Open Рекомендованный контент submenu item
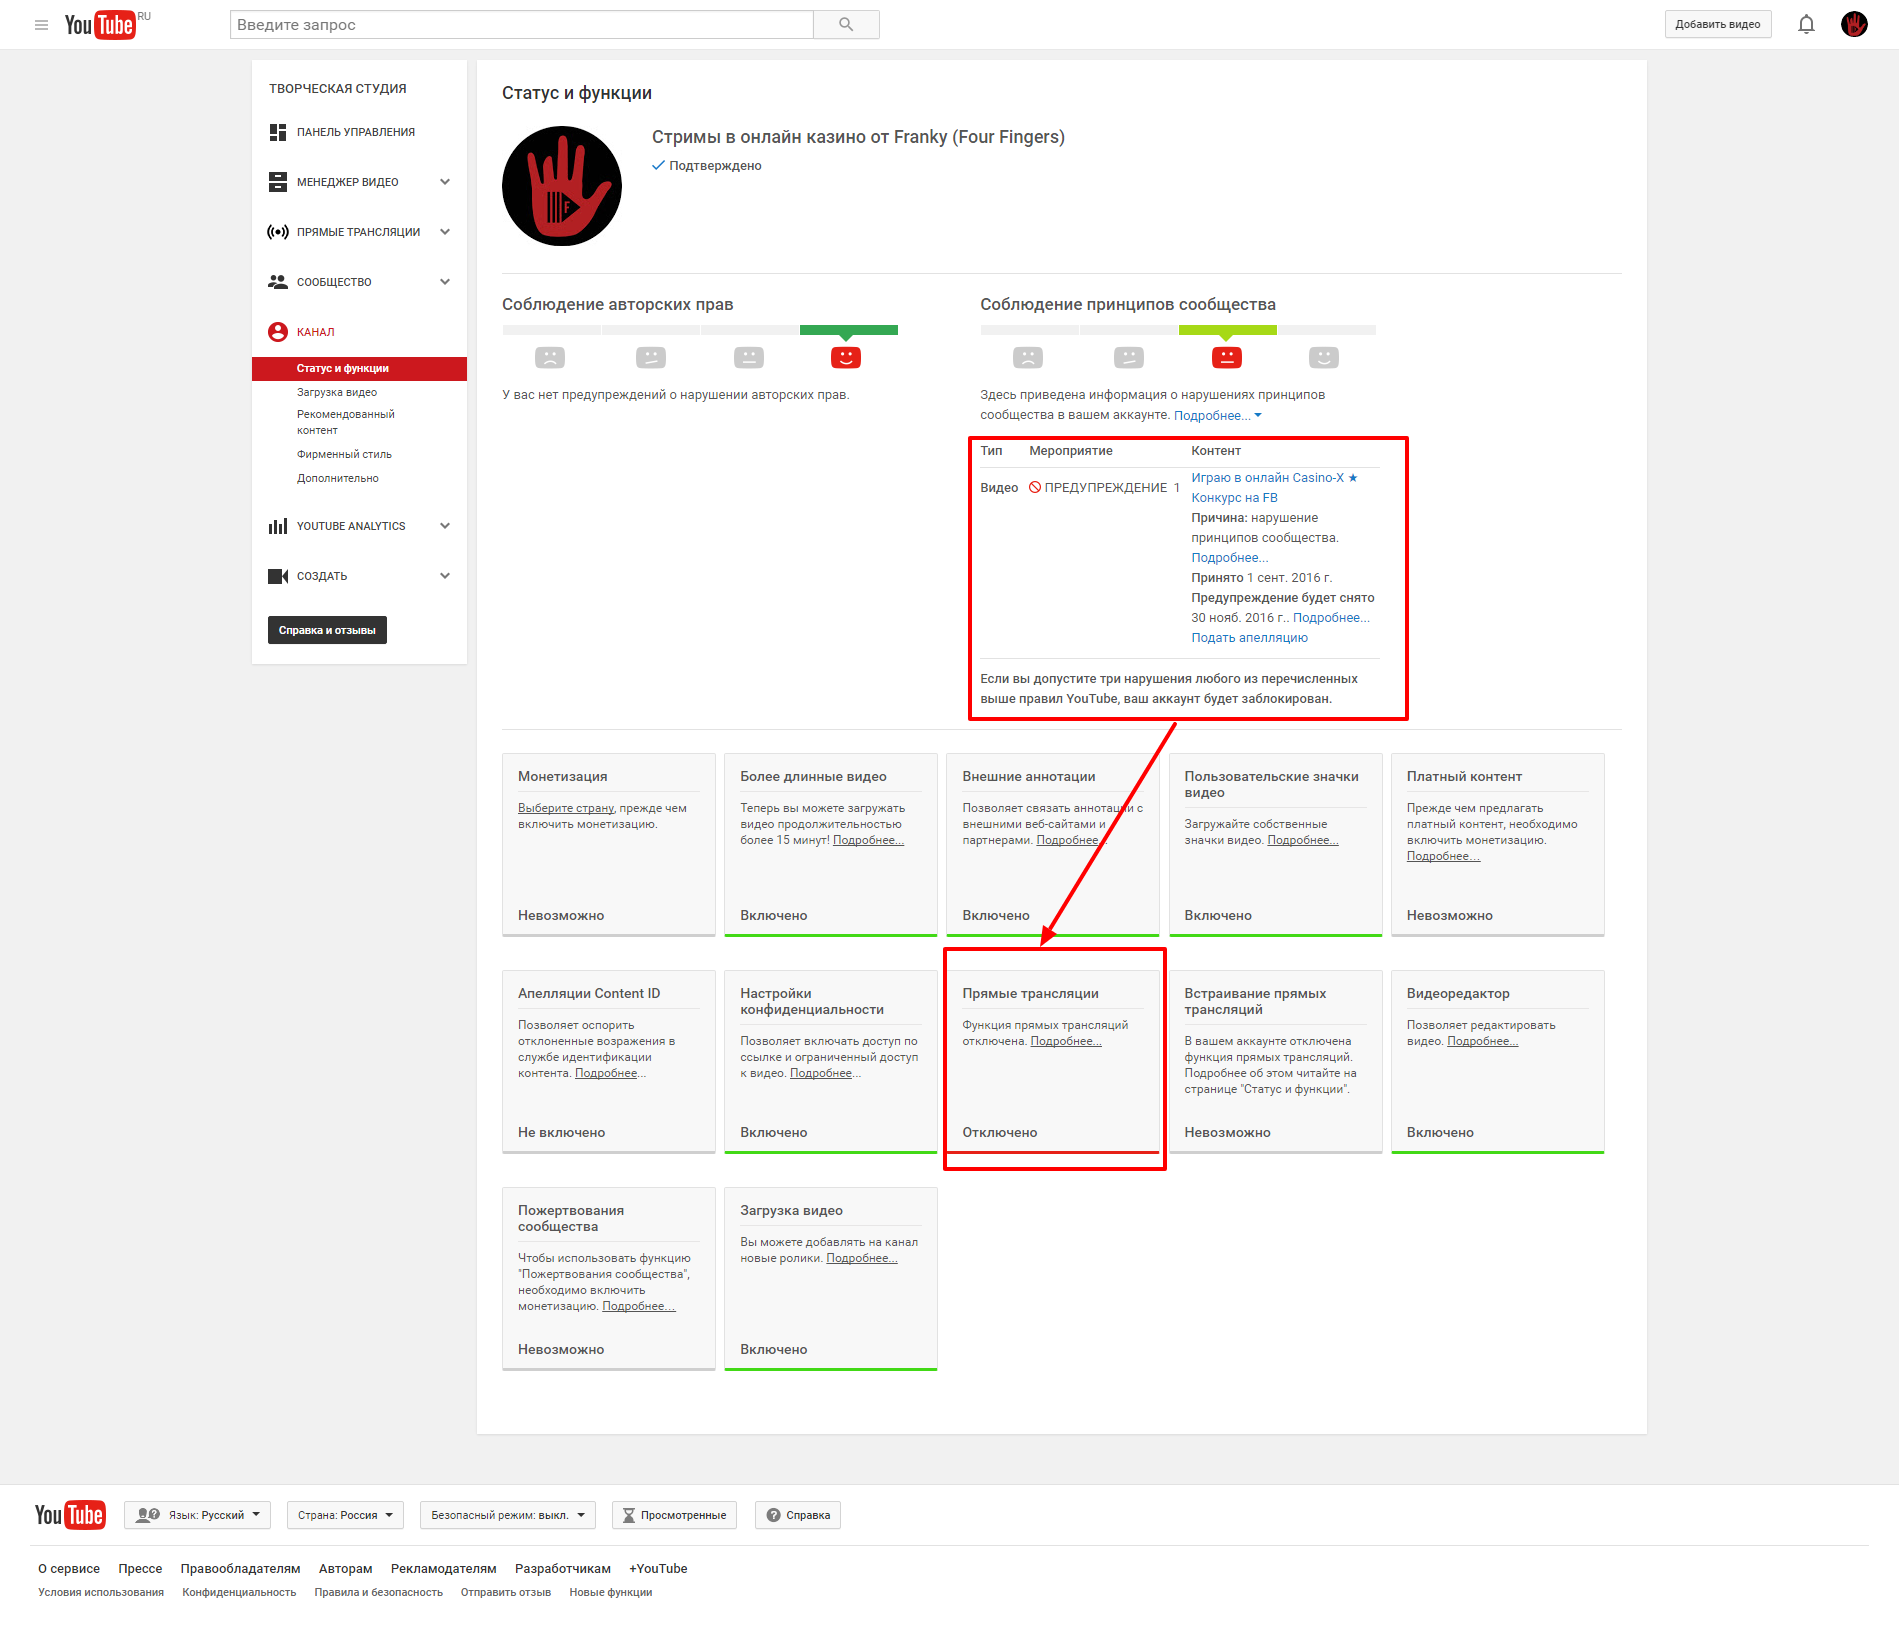Image resolution: width=1899 pixels, height=1629 pixels. pos(346,422)
